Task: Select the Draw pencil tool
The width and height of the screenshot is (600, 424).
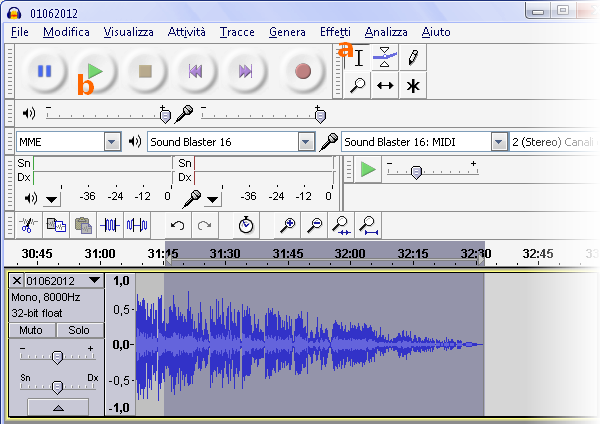Action: tap(412, 57)
